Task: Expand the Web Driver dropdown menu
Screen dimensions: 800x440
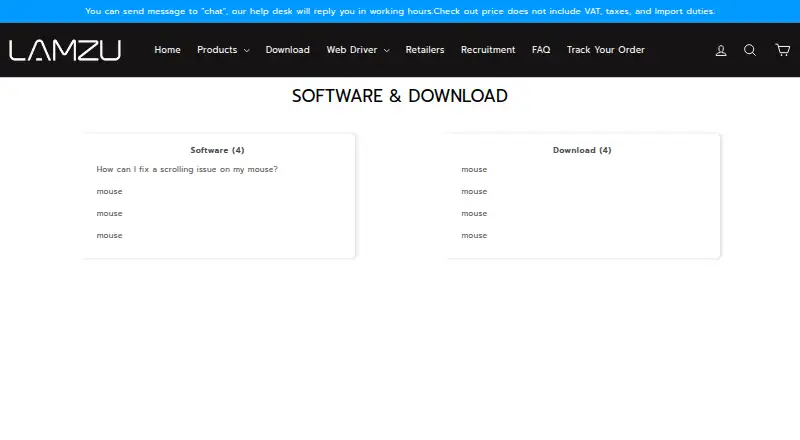Action: tap(358, 50)
